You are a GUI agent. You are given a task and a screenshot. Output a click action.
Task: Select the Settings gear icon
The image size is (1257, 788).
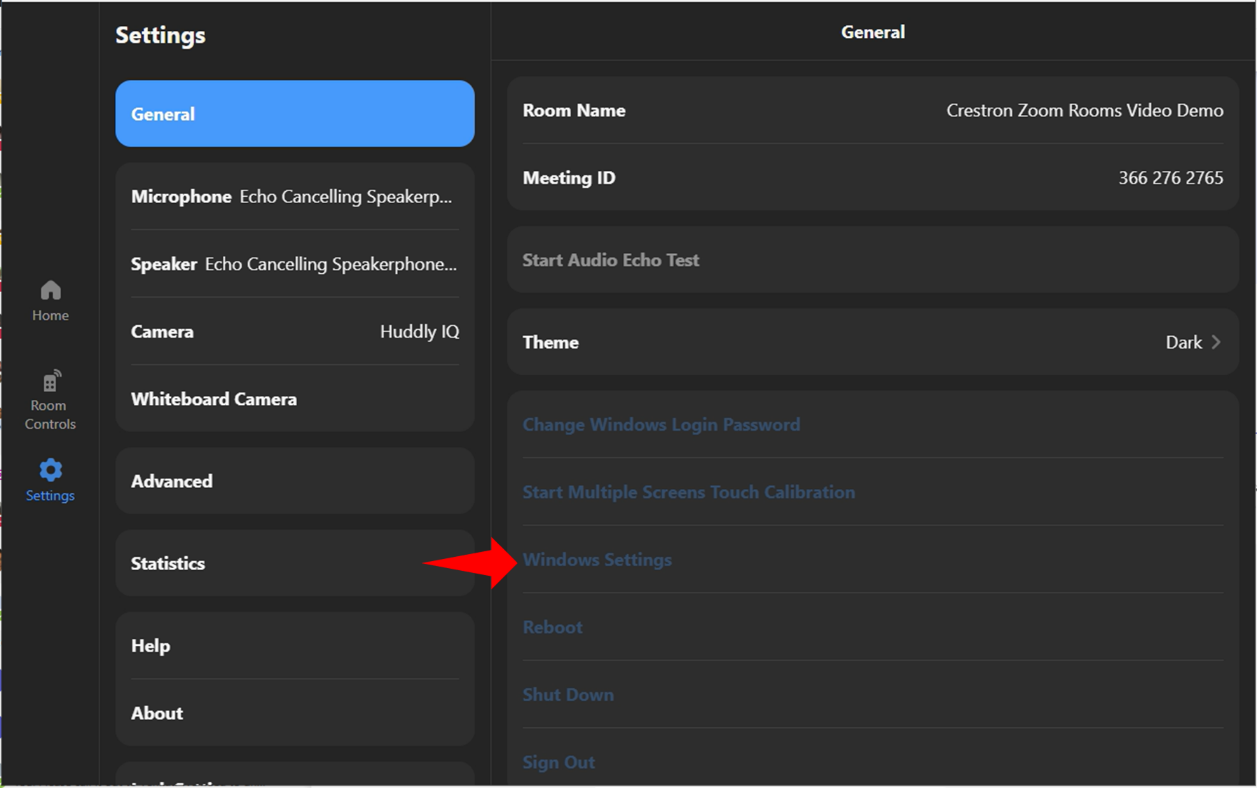49,478
